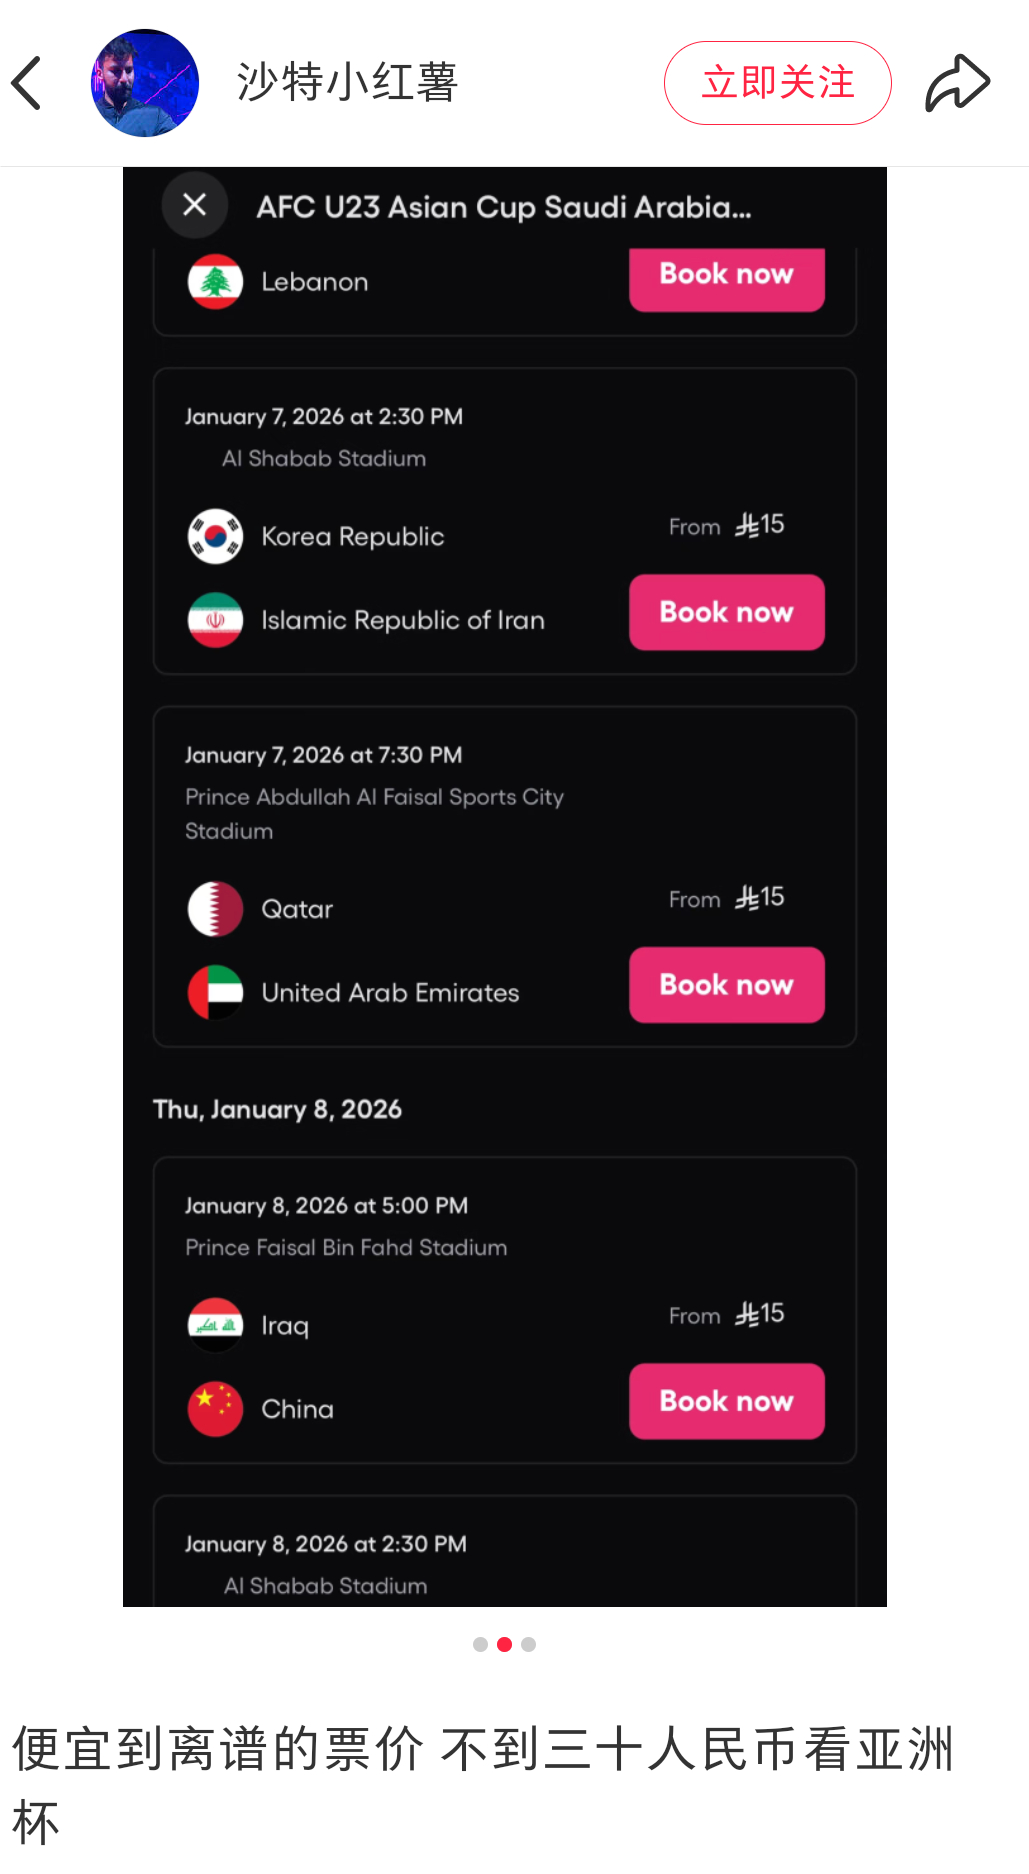The height and width of the screenshot is (1874, 1029).
Task: Tap the United Arab Emirates flag icon
Action: (x=214, y=992)
